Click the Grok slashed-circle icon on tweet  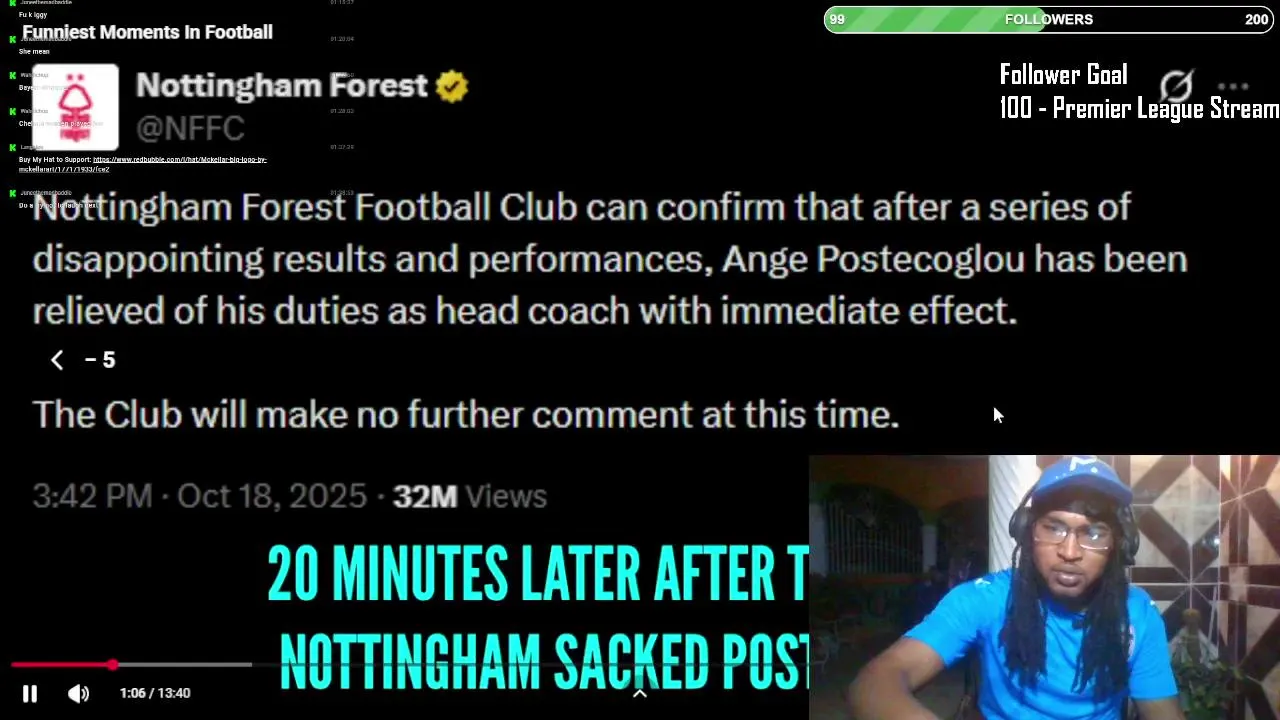(1177, 86)
